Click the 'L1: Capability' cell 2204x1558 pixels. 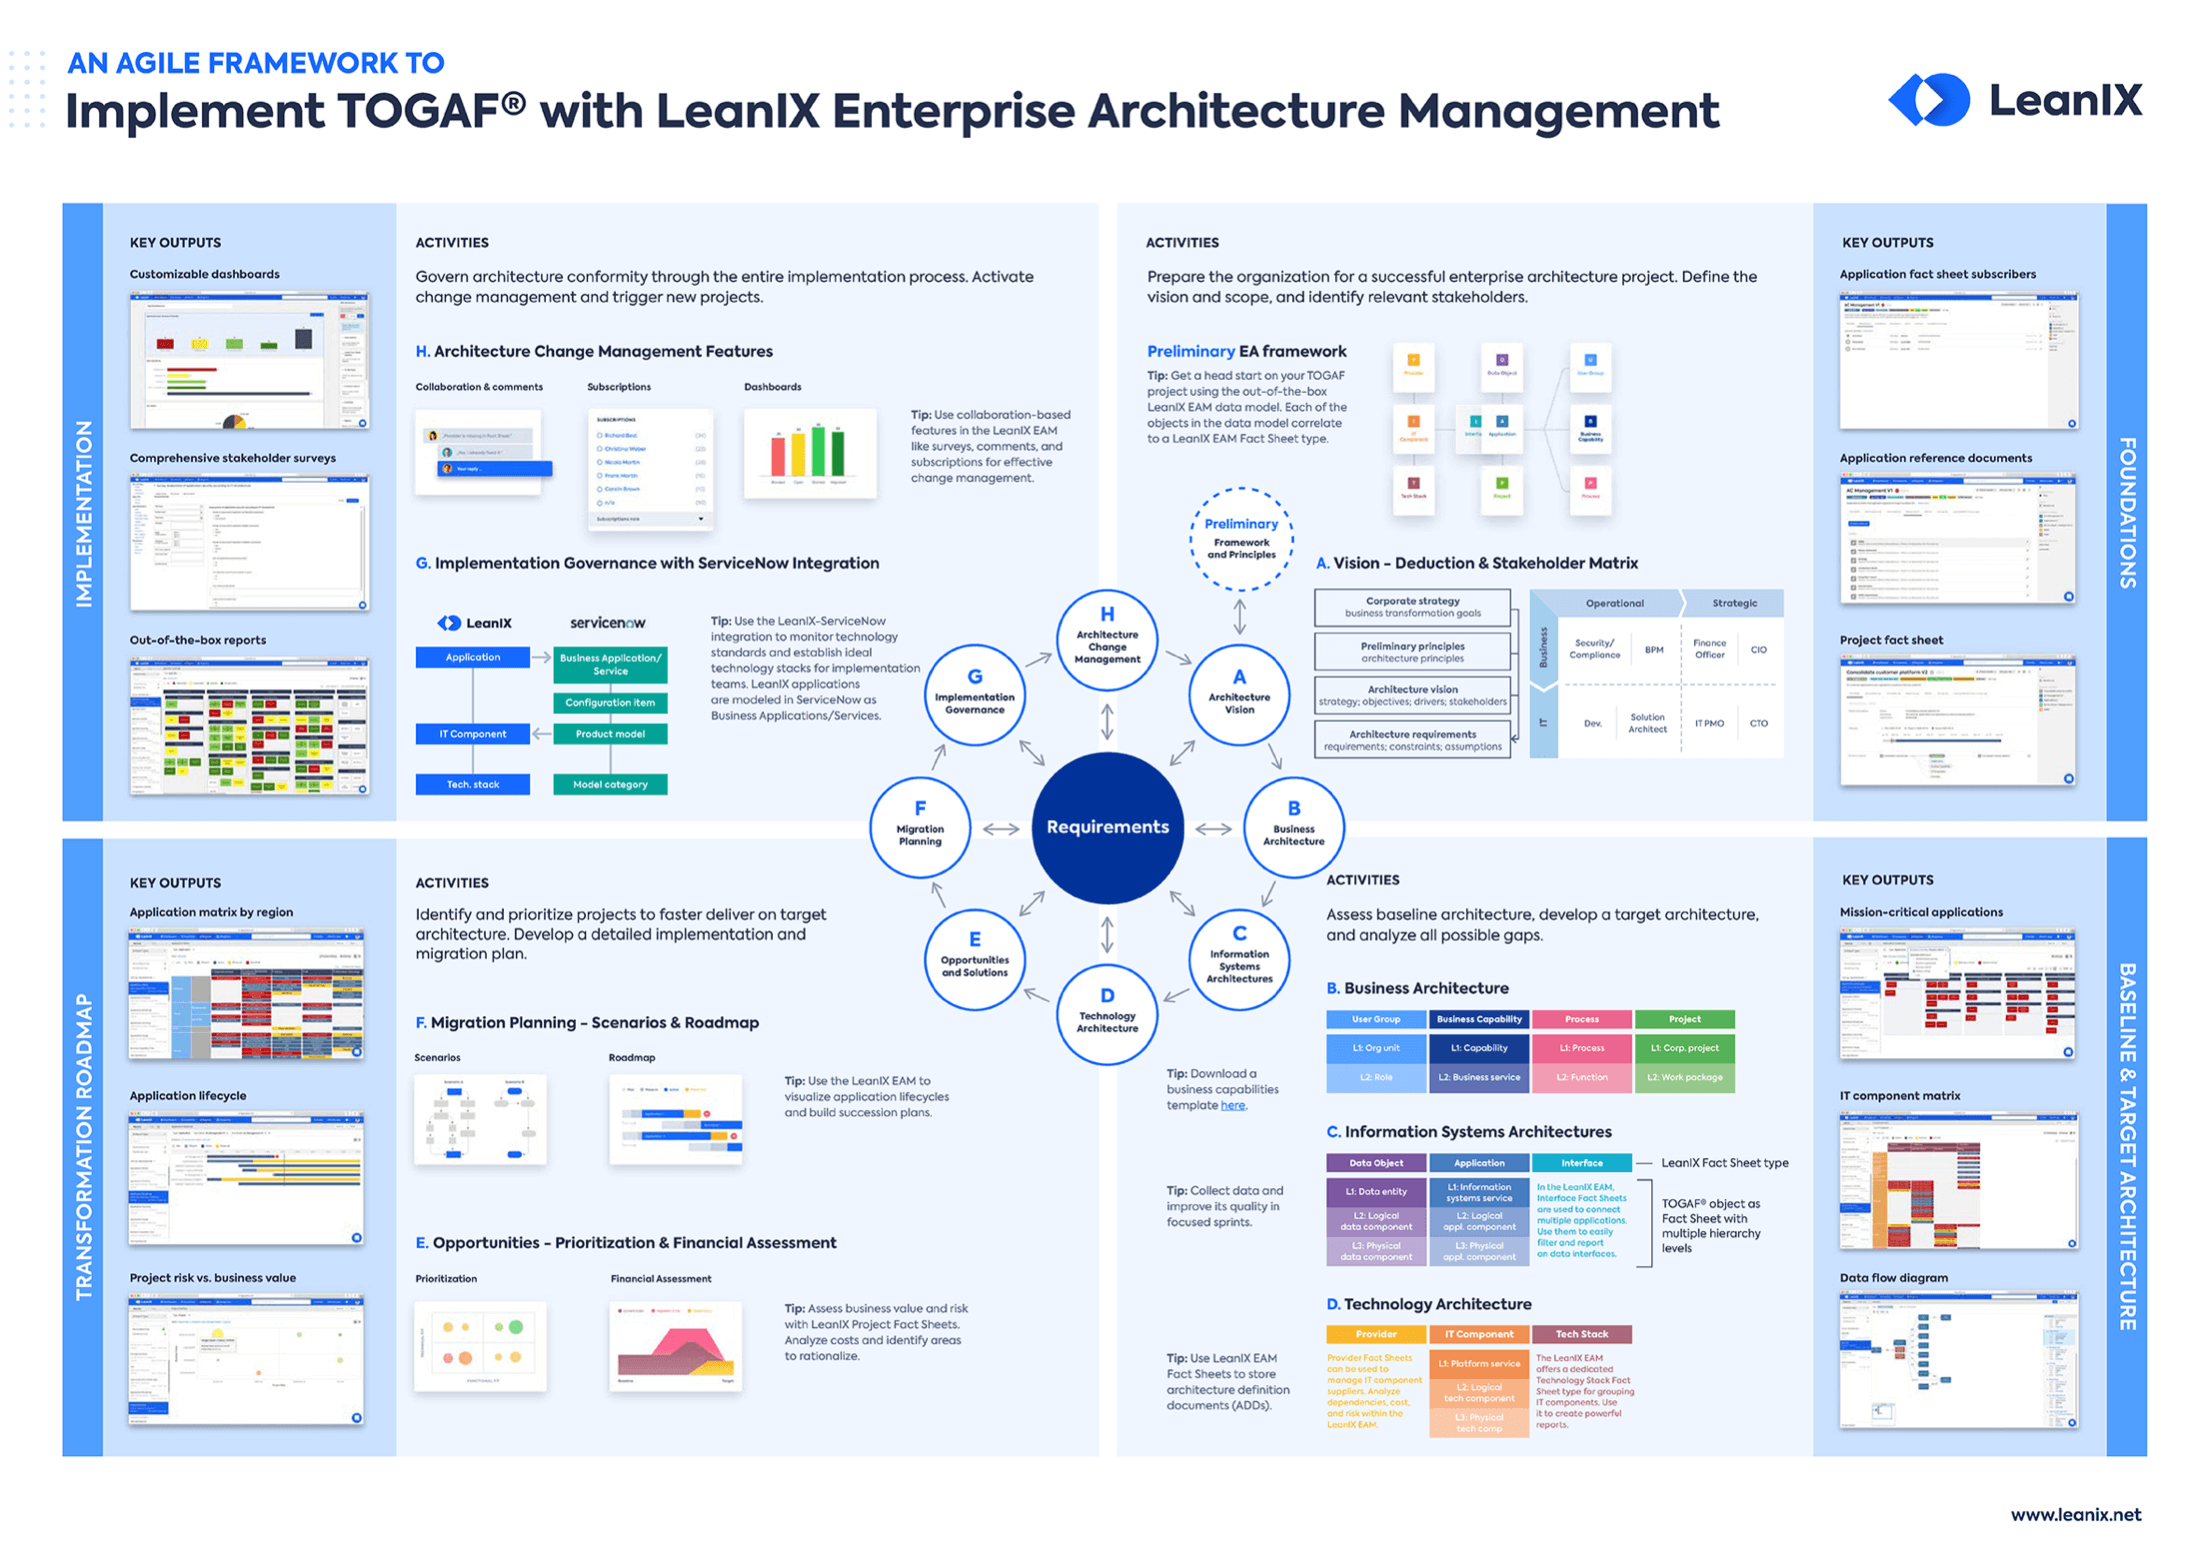[x=1478, y=1048]
